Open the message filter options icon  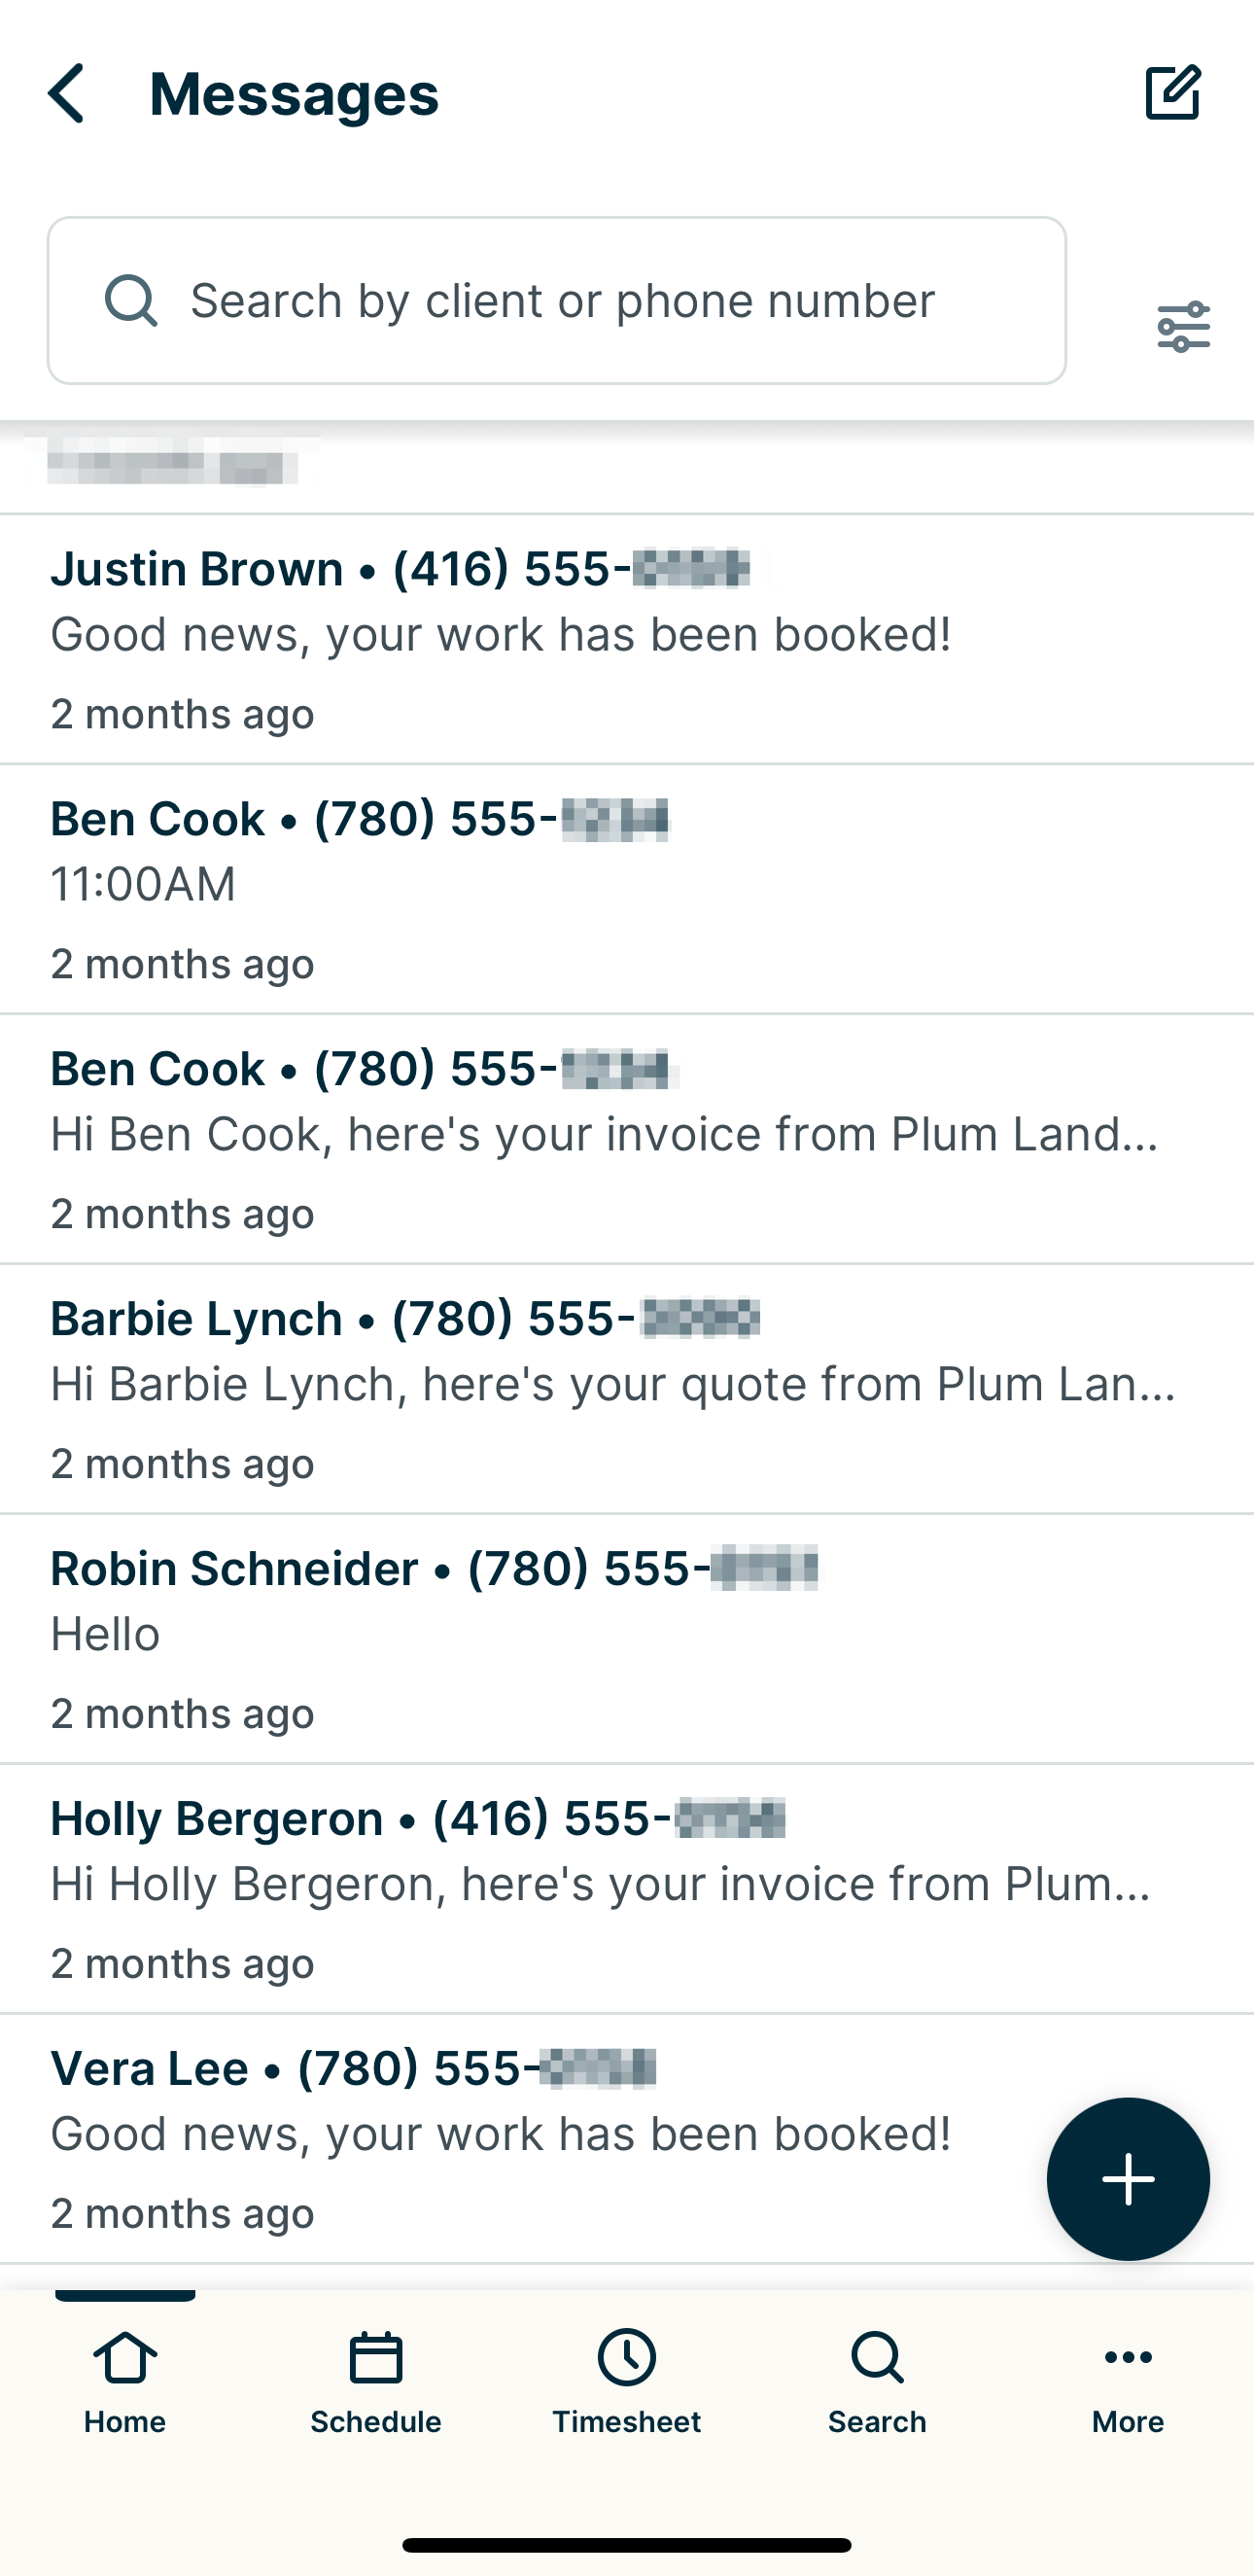click(x=1183, y=327)
